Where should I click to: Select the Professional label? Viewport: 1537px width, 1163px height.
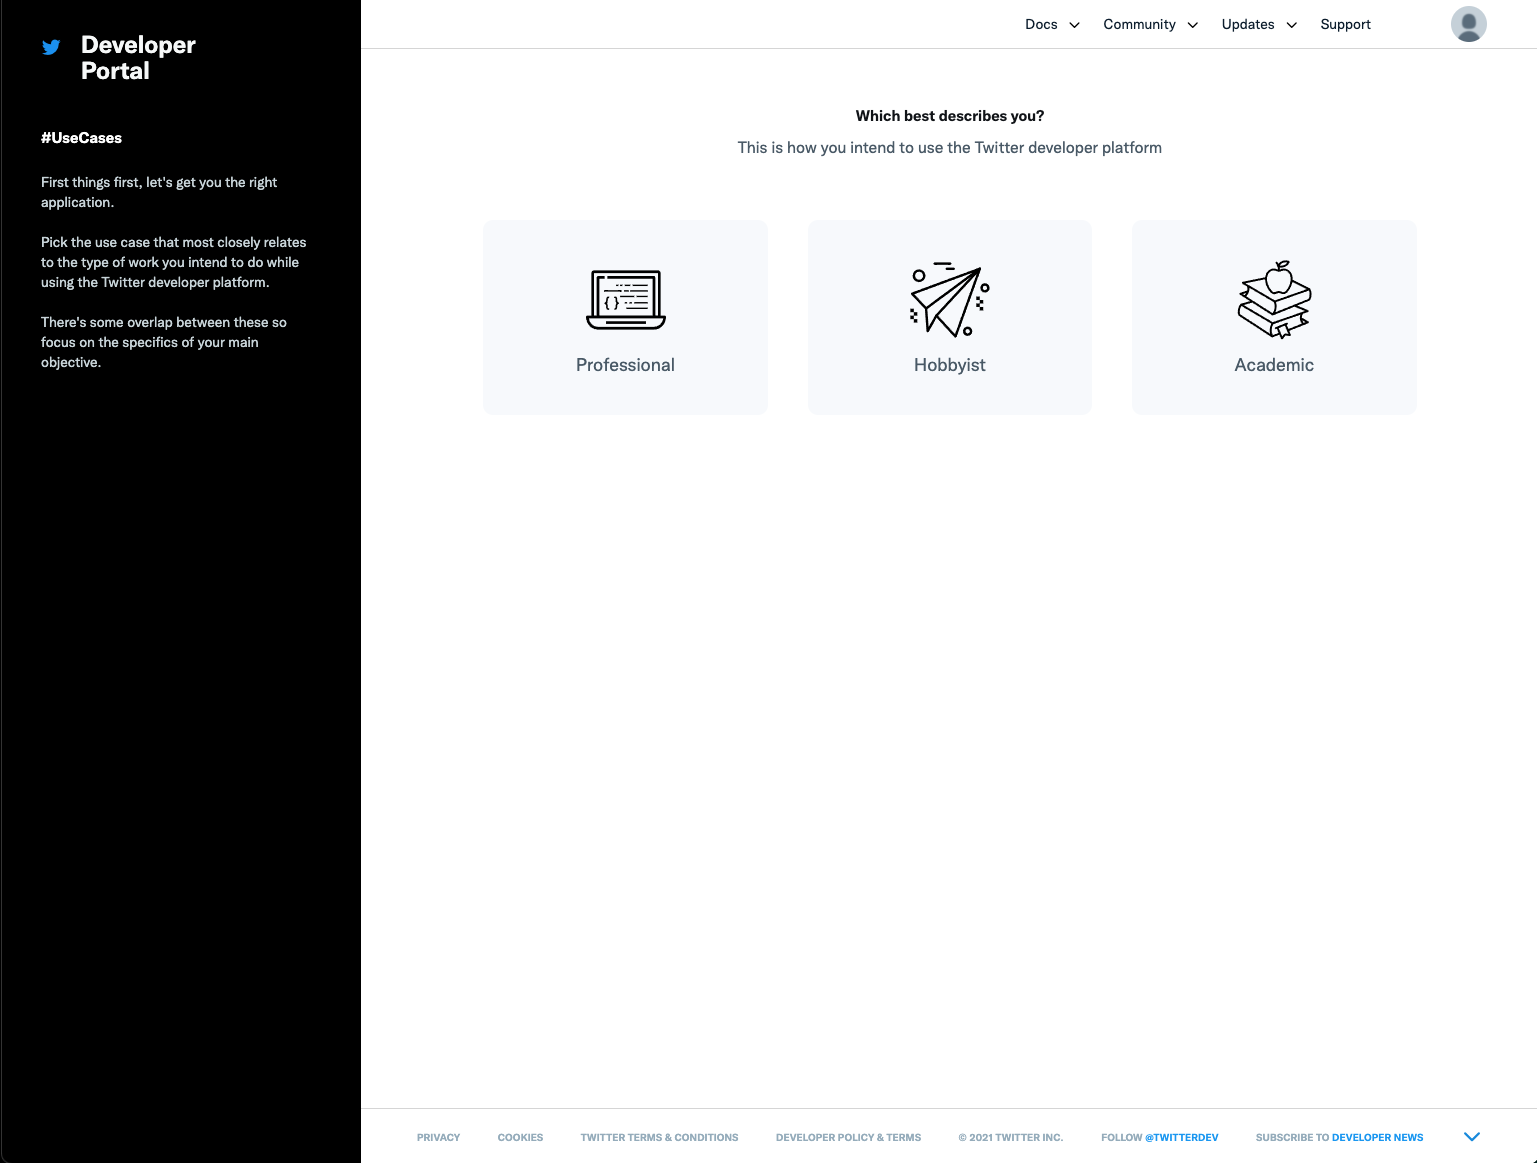point(625,365)
